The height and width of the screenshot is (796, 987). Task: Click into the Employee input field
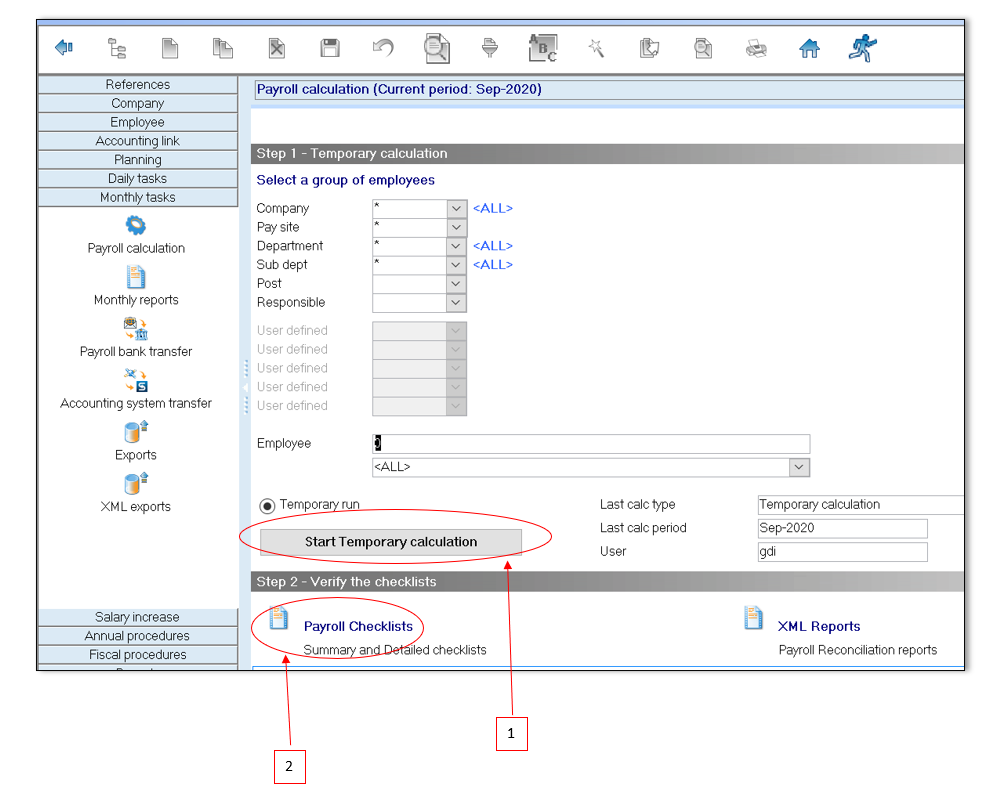pyautogui.click(x=590, y=444)
